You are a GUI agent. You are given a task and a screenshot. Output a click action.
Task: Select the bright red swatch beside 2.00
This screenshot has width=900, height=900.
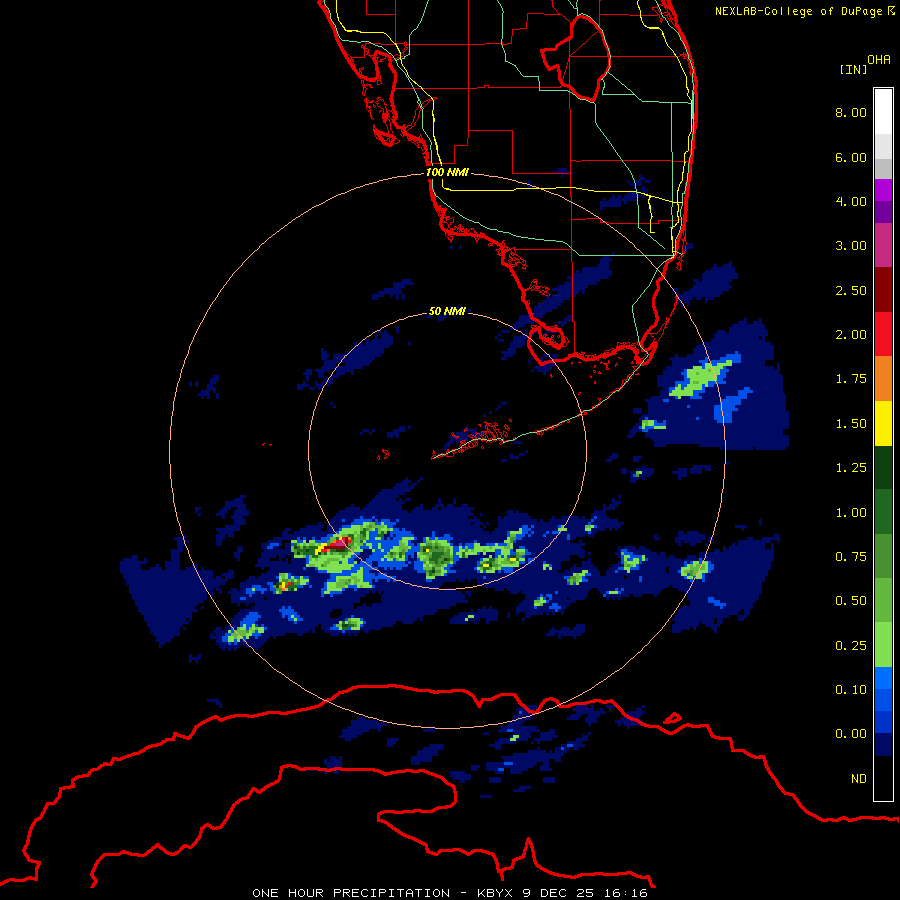[883, 334]
